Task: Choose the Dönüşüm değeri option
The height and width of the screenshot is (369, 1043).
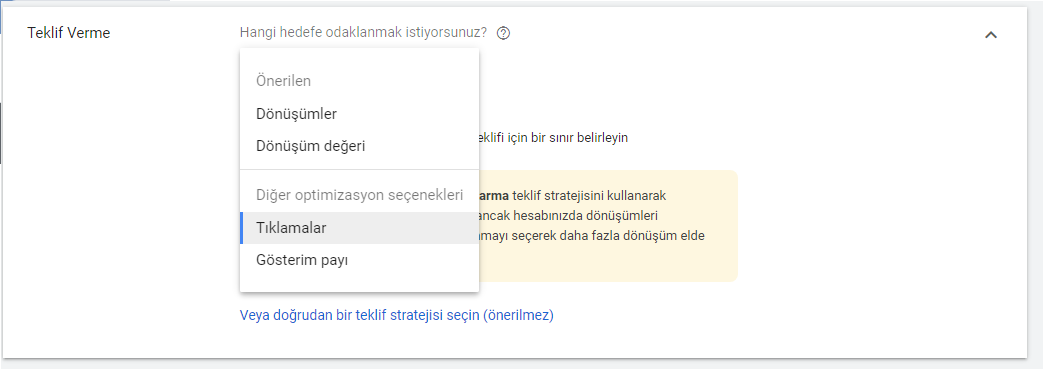Action: (x=359, y=146)
